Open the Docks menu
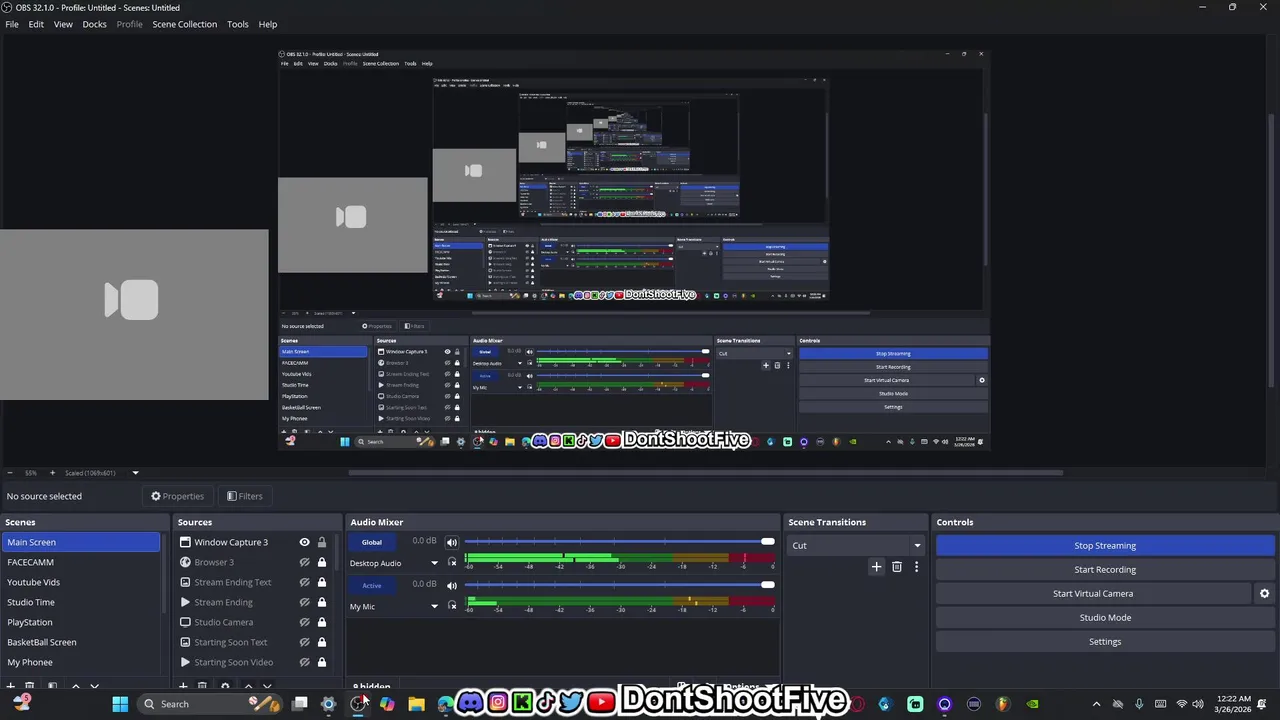Viewport: 1280px width, 720px height. 94,24
